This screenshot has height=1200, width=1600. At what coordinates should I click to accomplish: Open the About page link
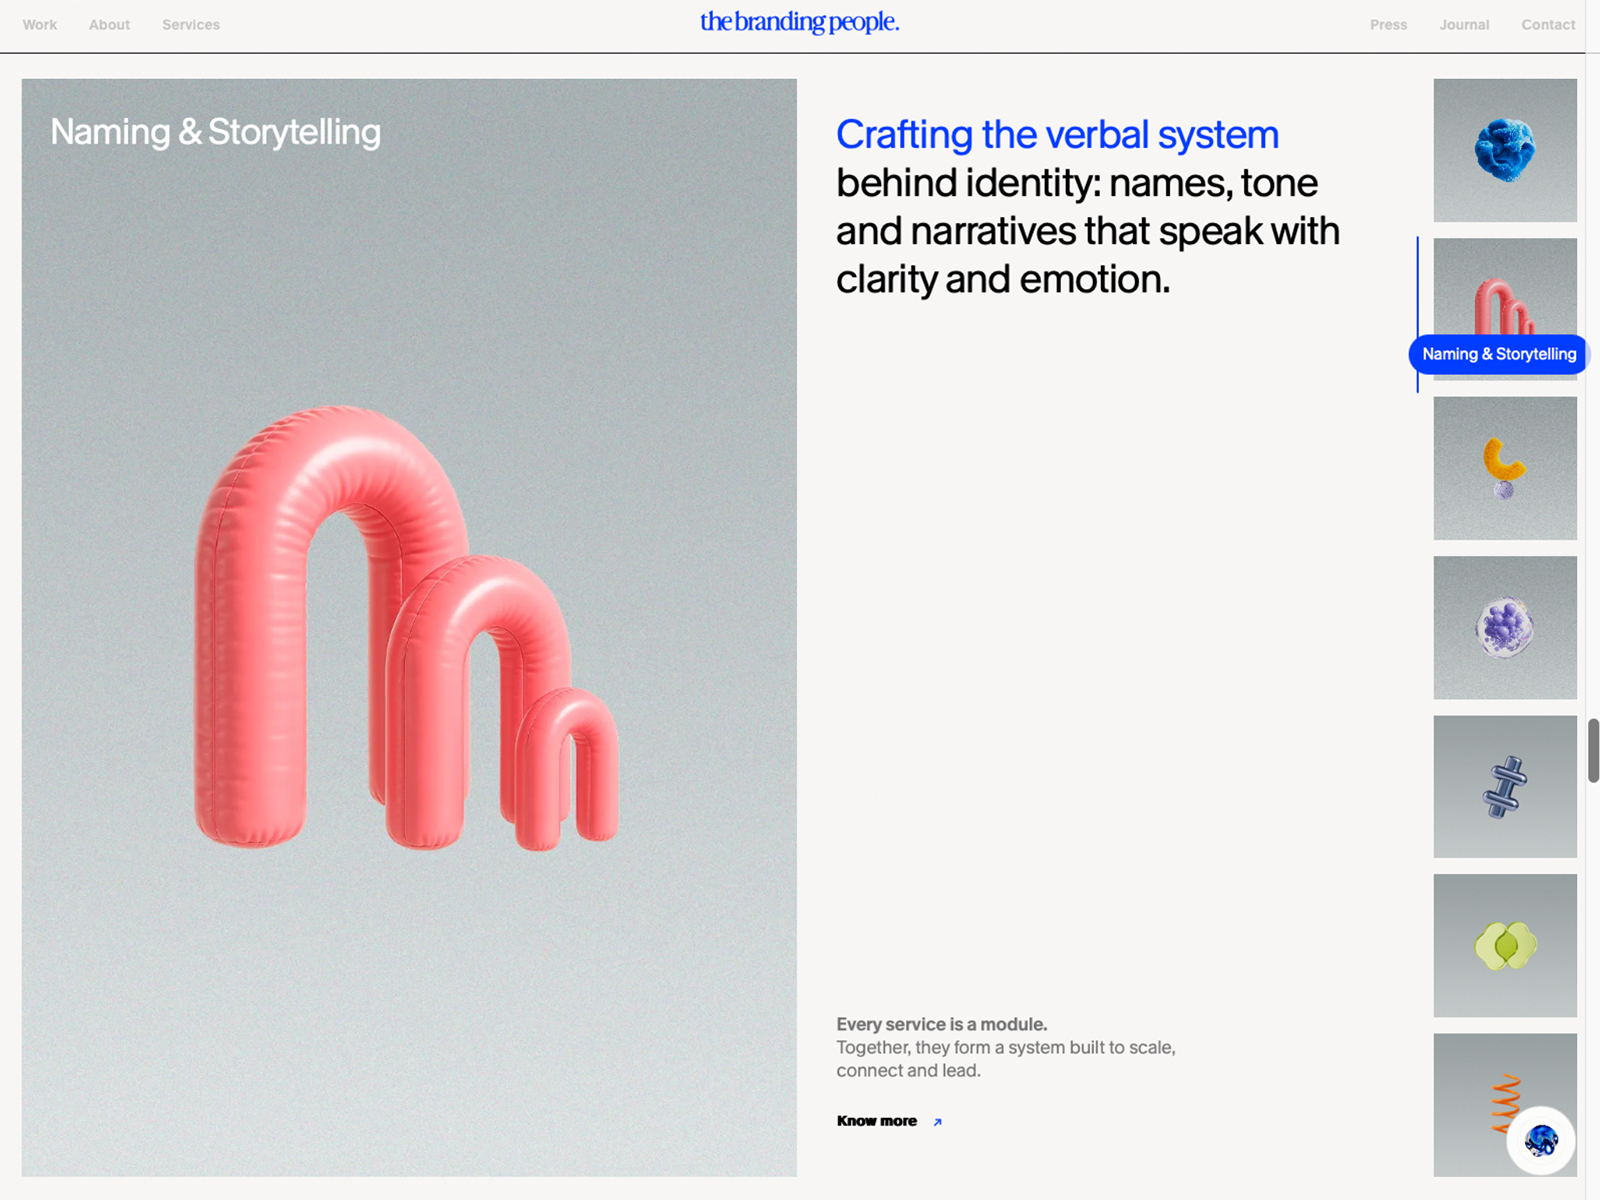tap(109, 25)
